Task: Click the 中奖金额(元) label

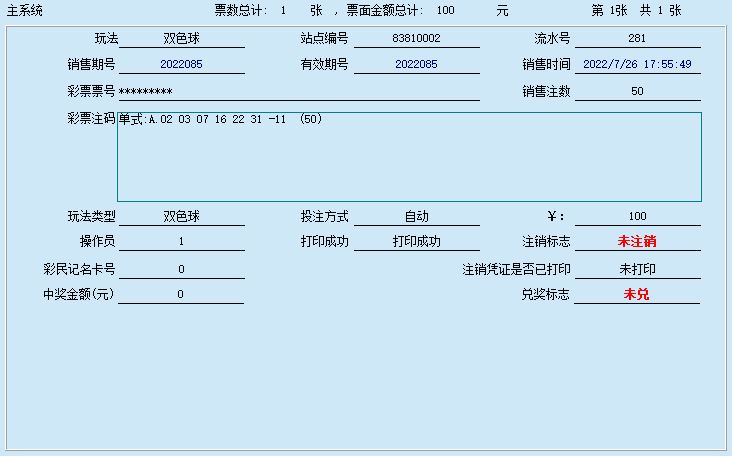Action: pos(78,295)
